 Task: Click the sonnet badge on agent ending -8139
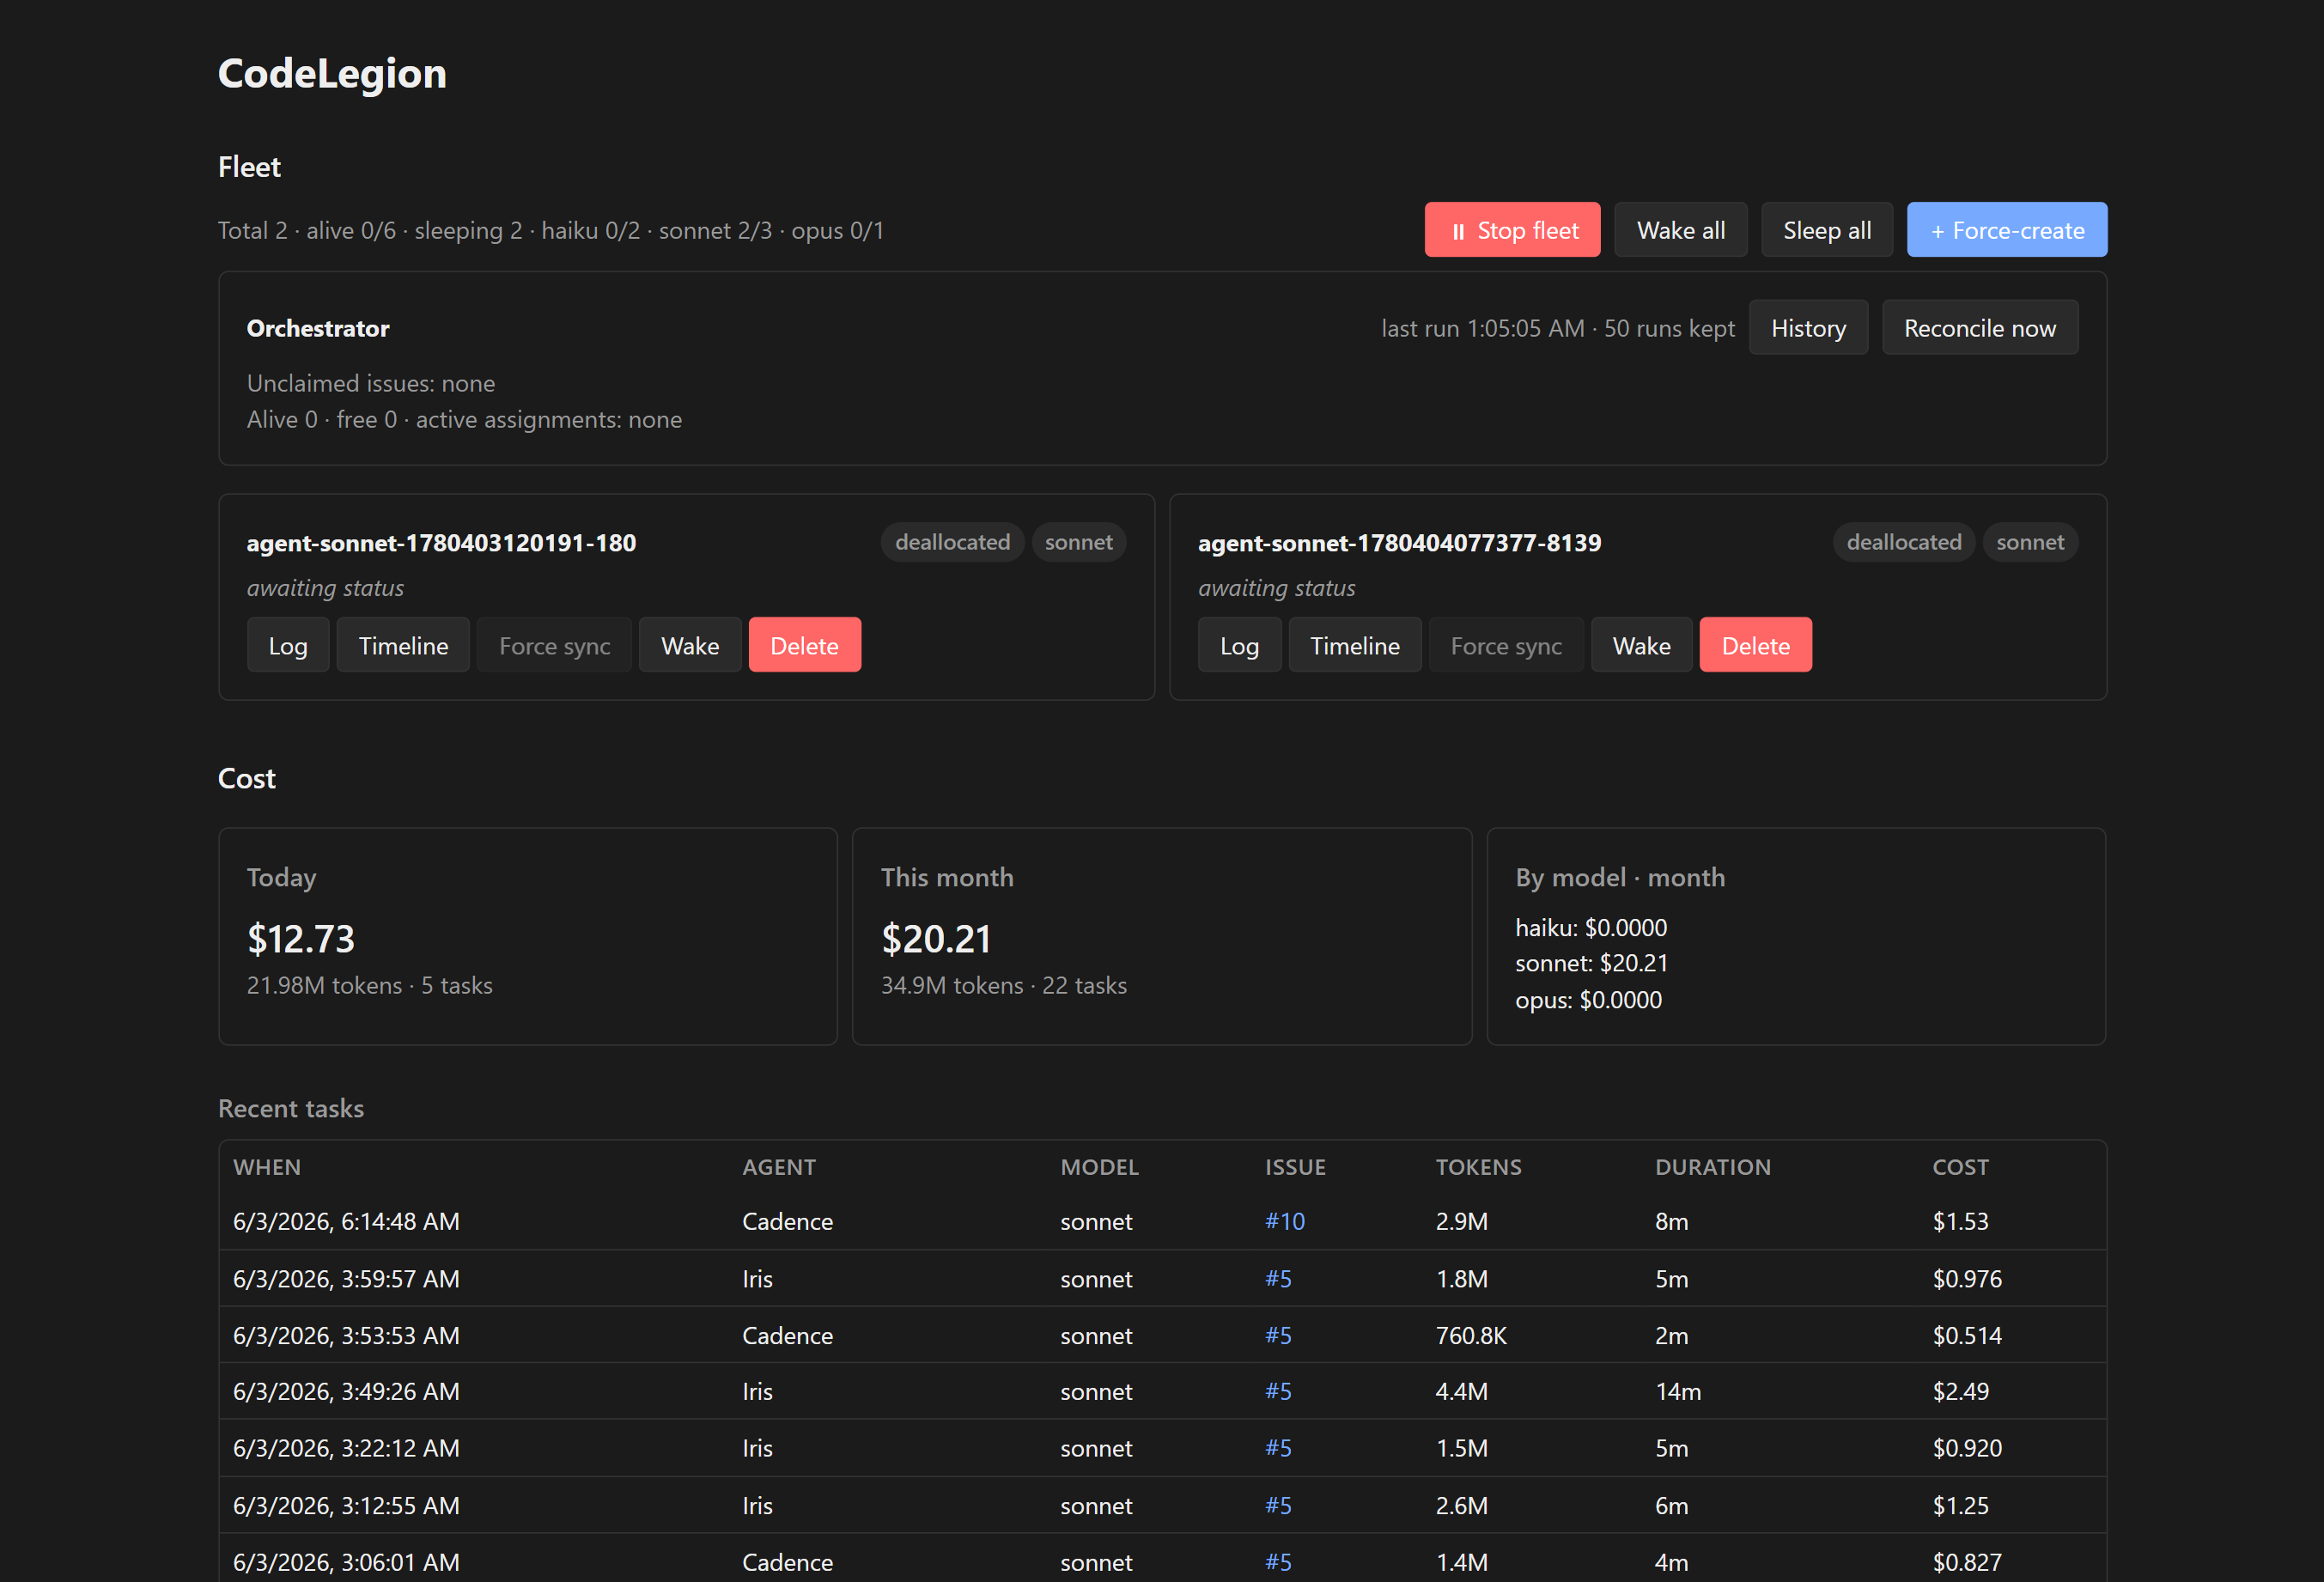[2030, 542]
